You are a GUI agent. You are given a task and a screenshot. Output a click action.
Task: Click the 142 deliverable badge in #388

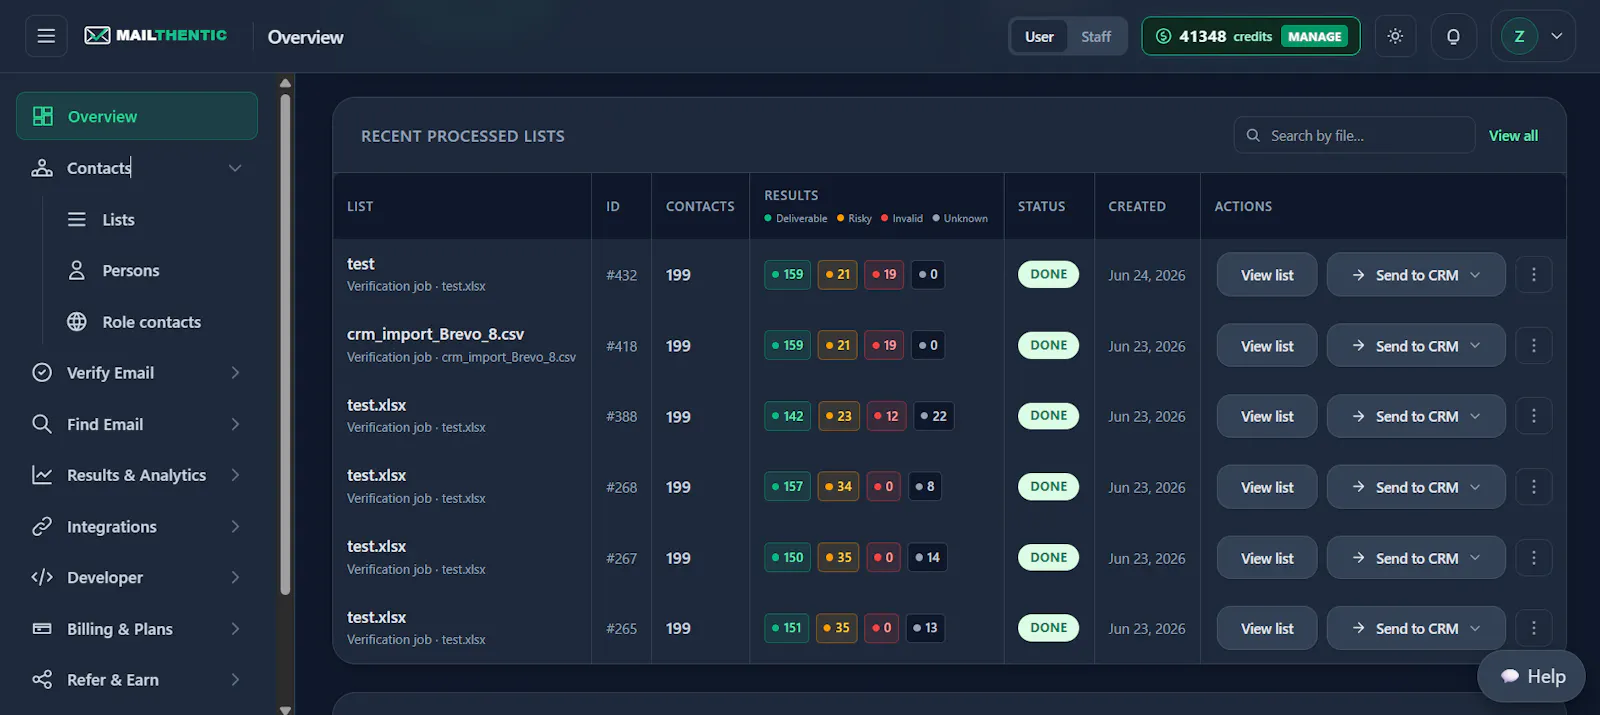[x=787, y=416]
